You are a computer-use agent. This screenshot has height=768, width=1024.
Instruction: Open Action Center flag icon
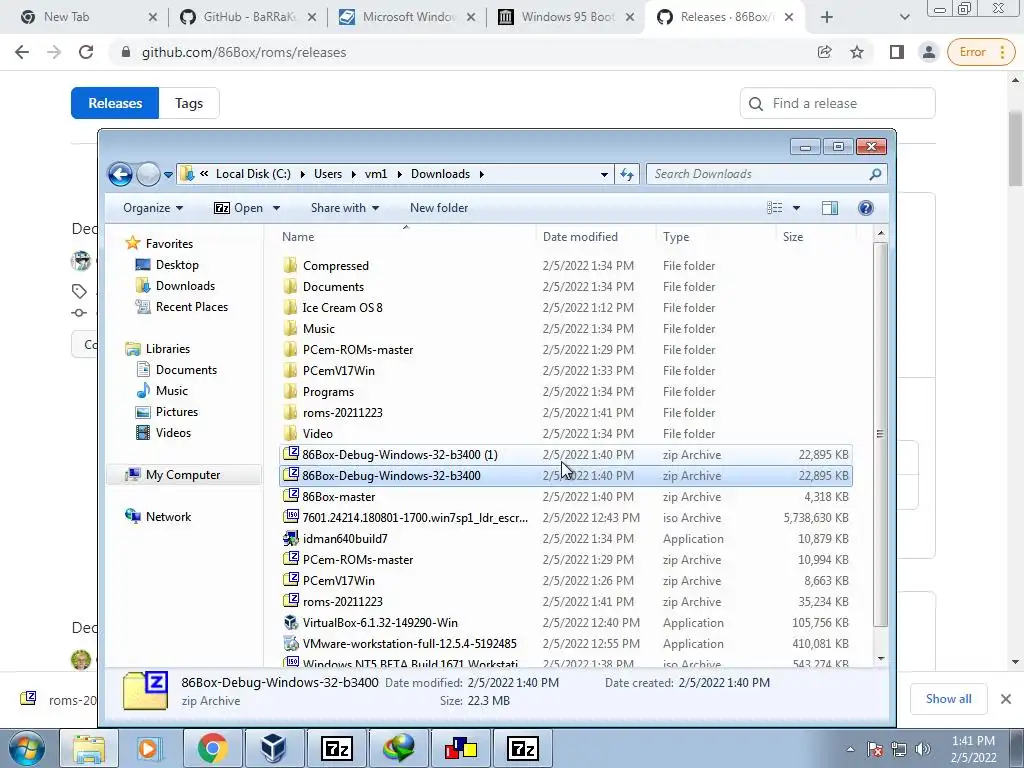(875, 749)
